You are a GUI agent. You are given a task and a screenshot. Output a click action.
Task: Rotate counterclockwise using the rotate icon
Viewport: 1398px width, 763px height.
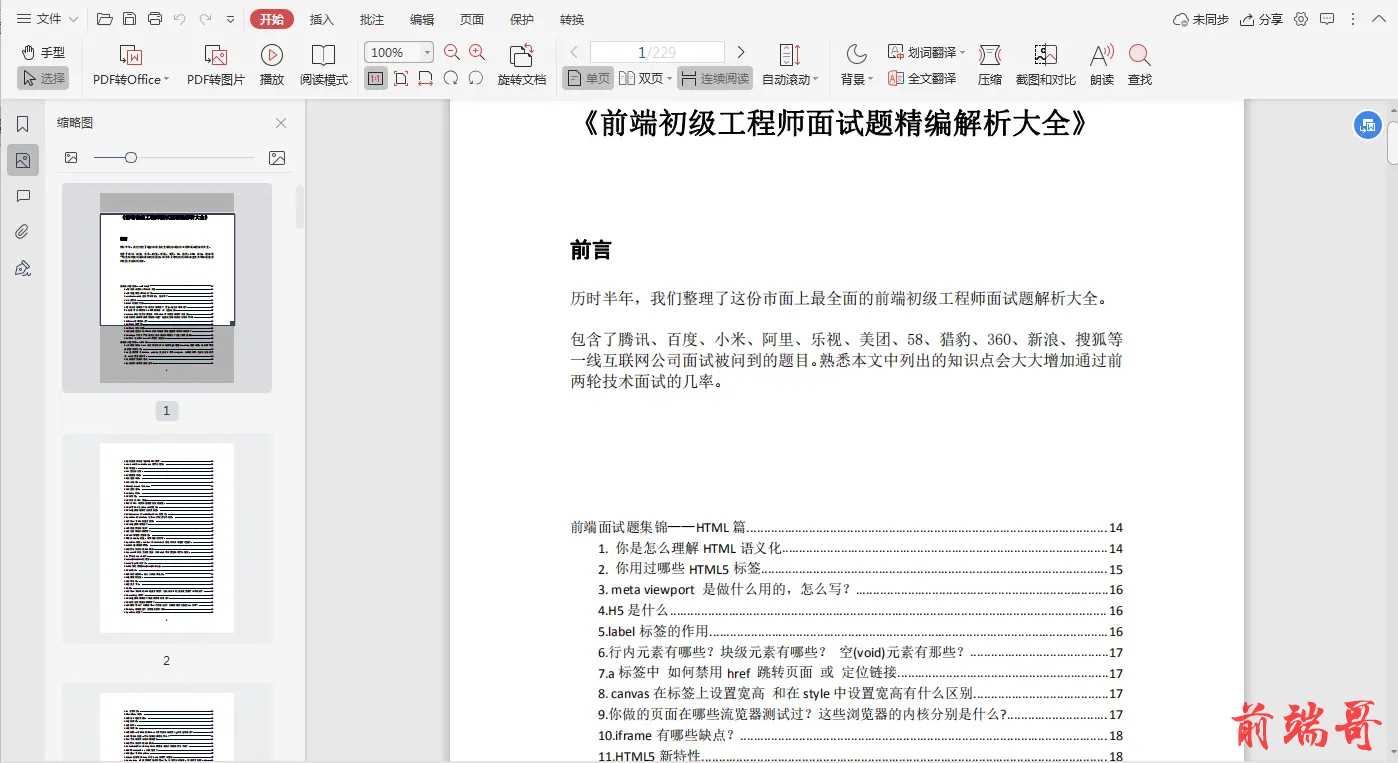click(x=476, y=78)
